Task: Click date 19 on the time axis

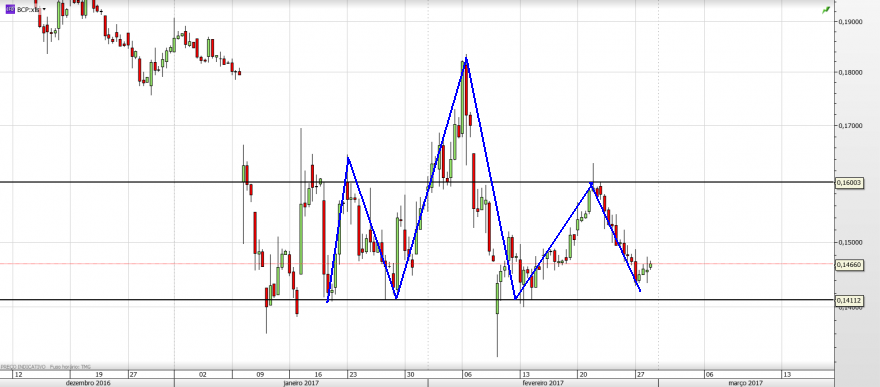Action: [x=99, y=374]
